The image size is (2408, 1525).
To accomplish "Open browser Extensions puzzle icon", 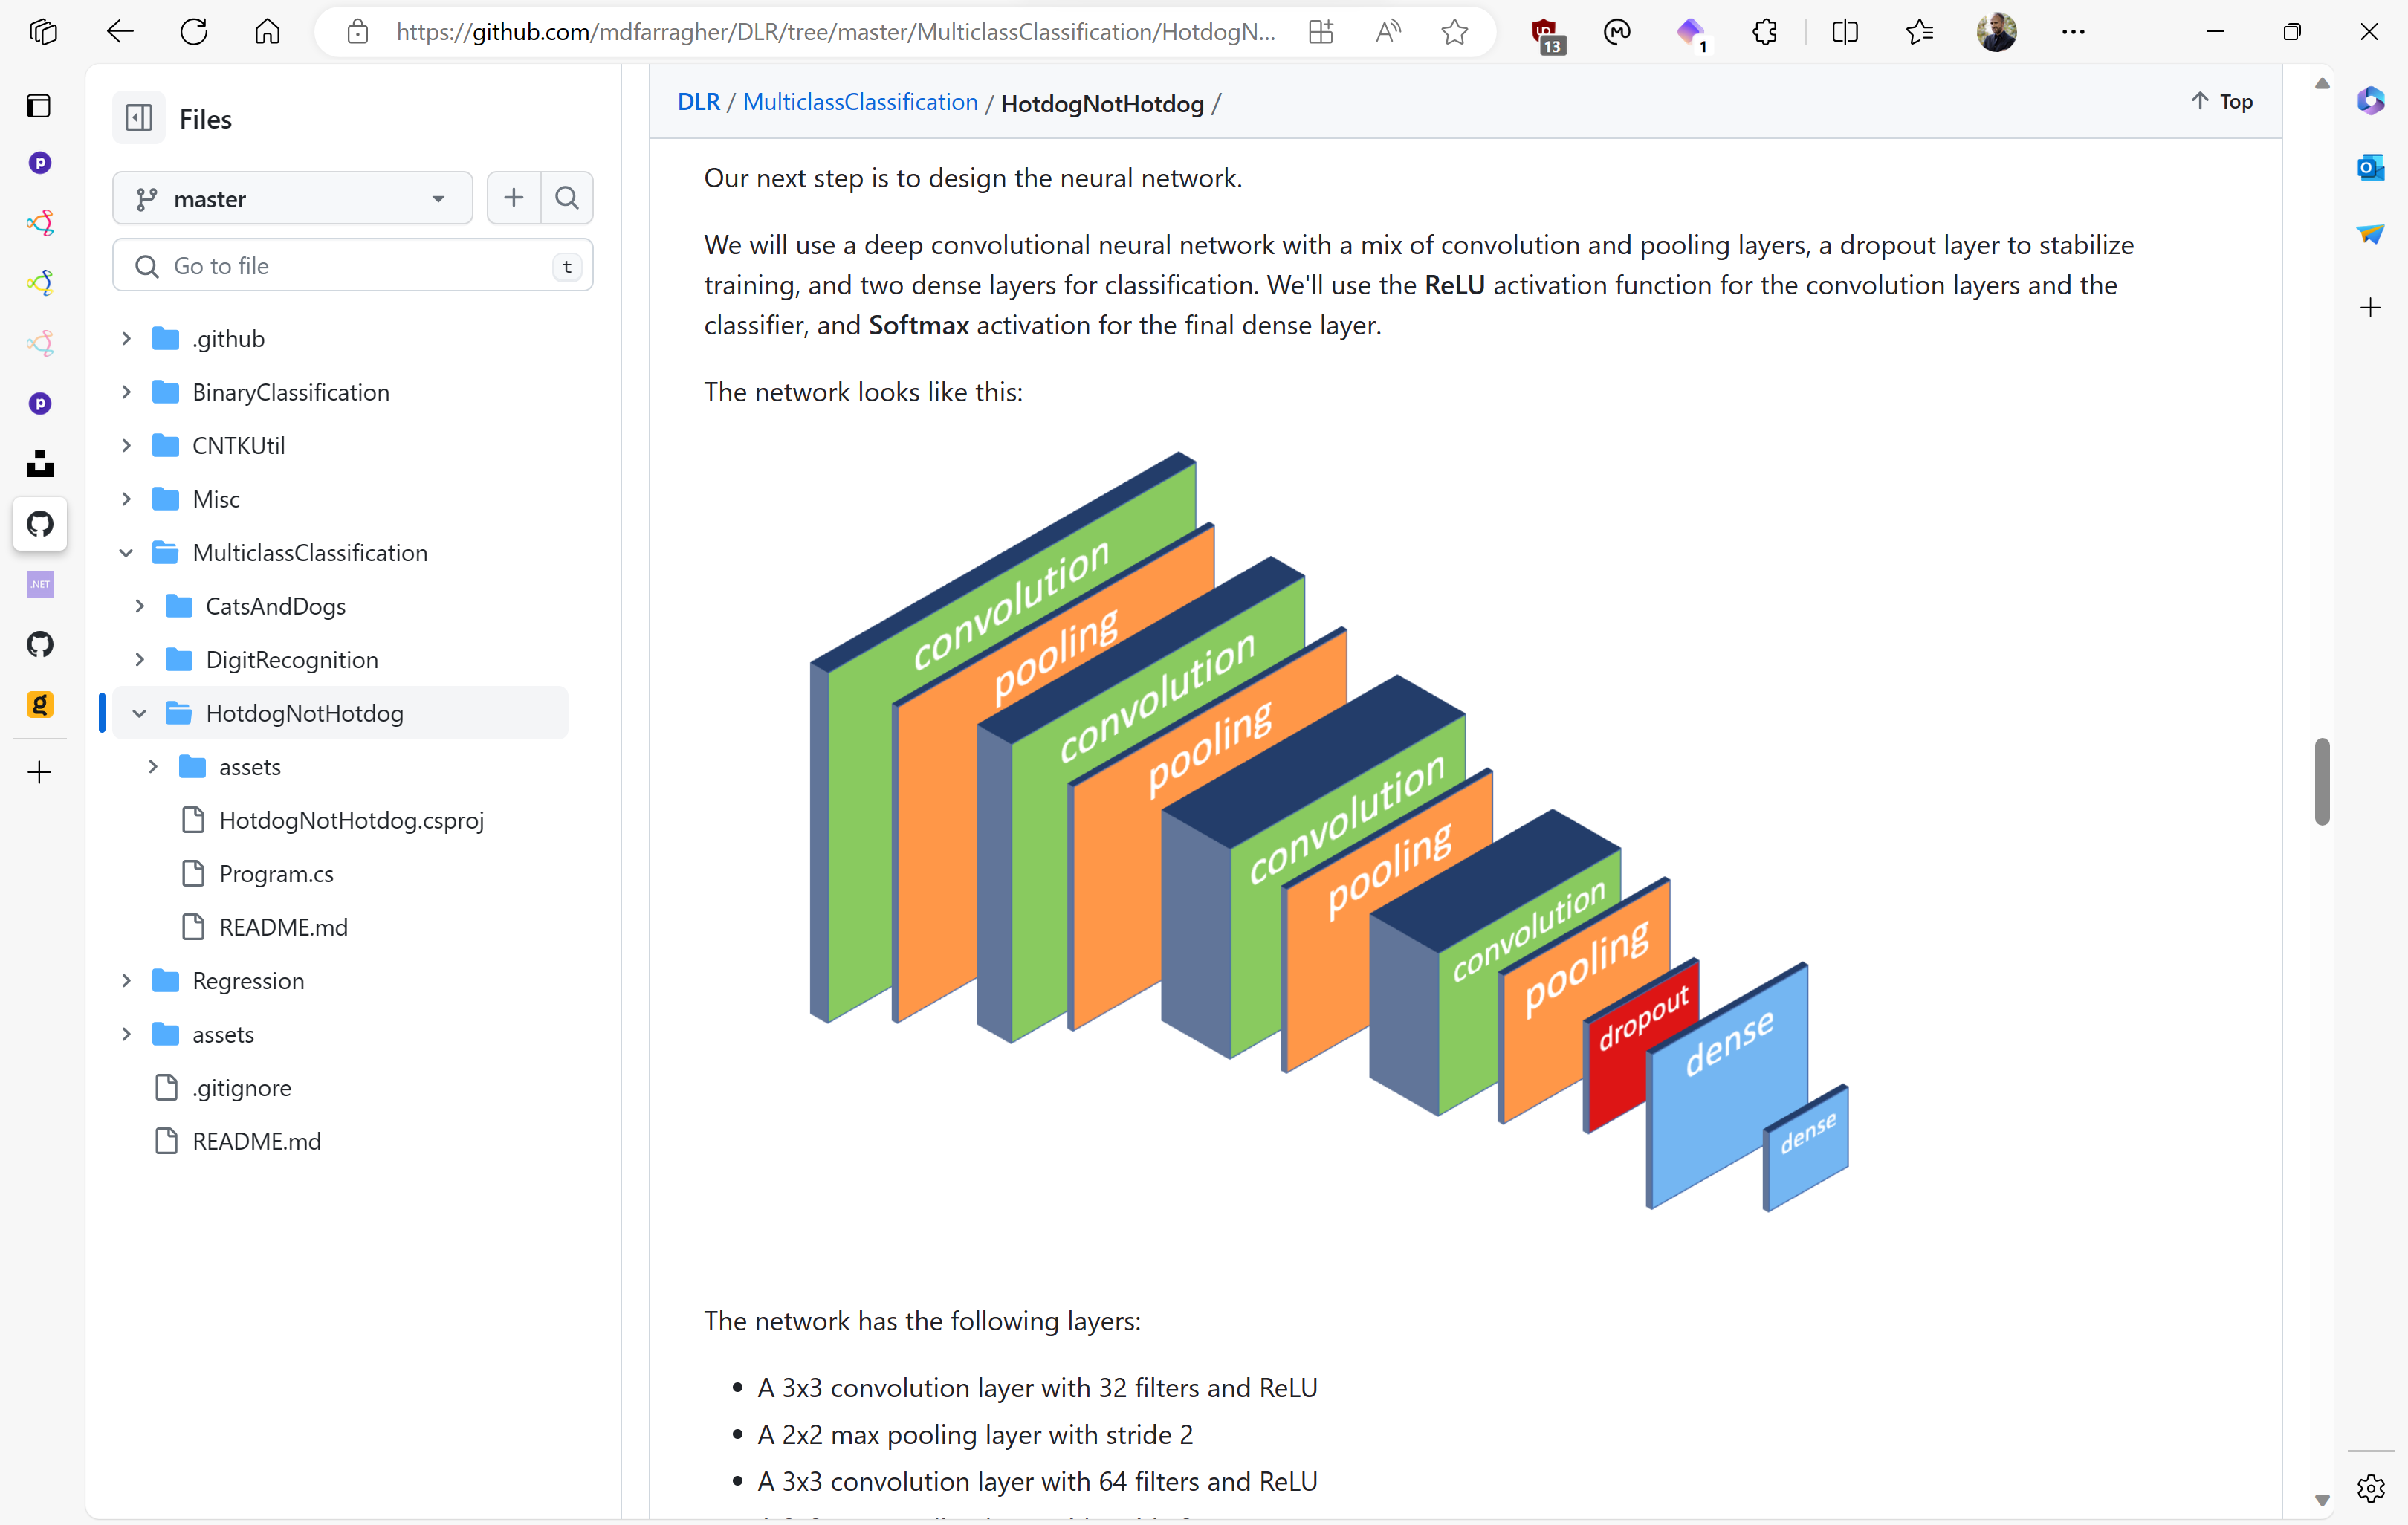I will pyautogui.click(x=1764, y=32).
